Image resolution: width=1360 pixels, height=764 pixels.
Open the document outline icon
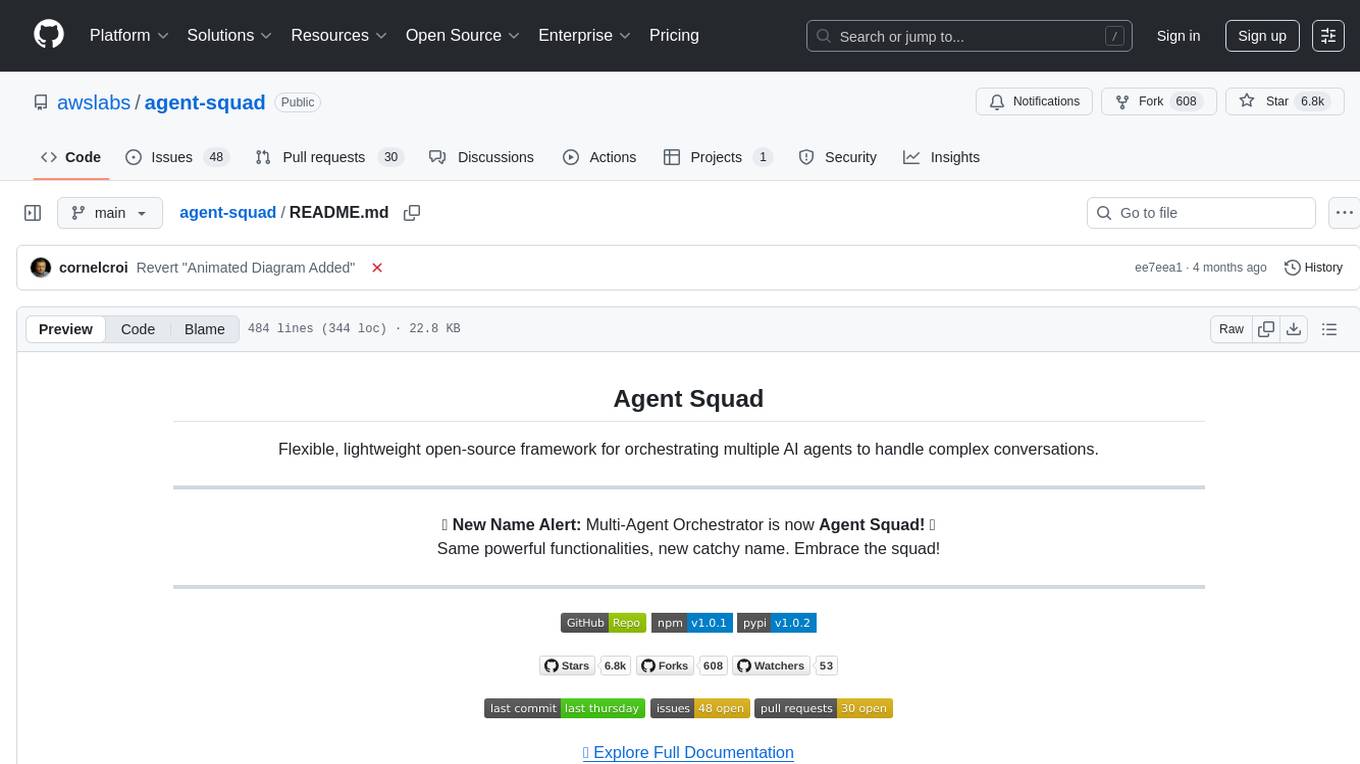(1329, 329)
